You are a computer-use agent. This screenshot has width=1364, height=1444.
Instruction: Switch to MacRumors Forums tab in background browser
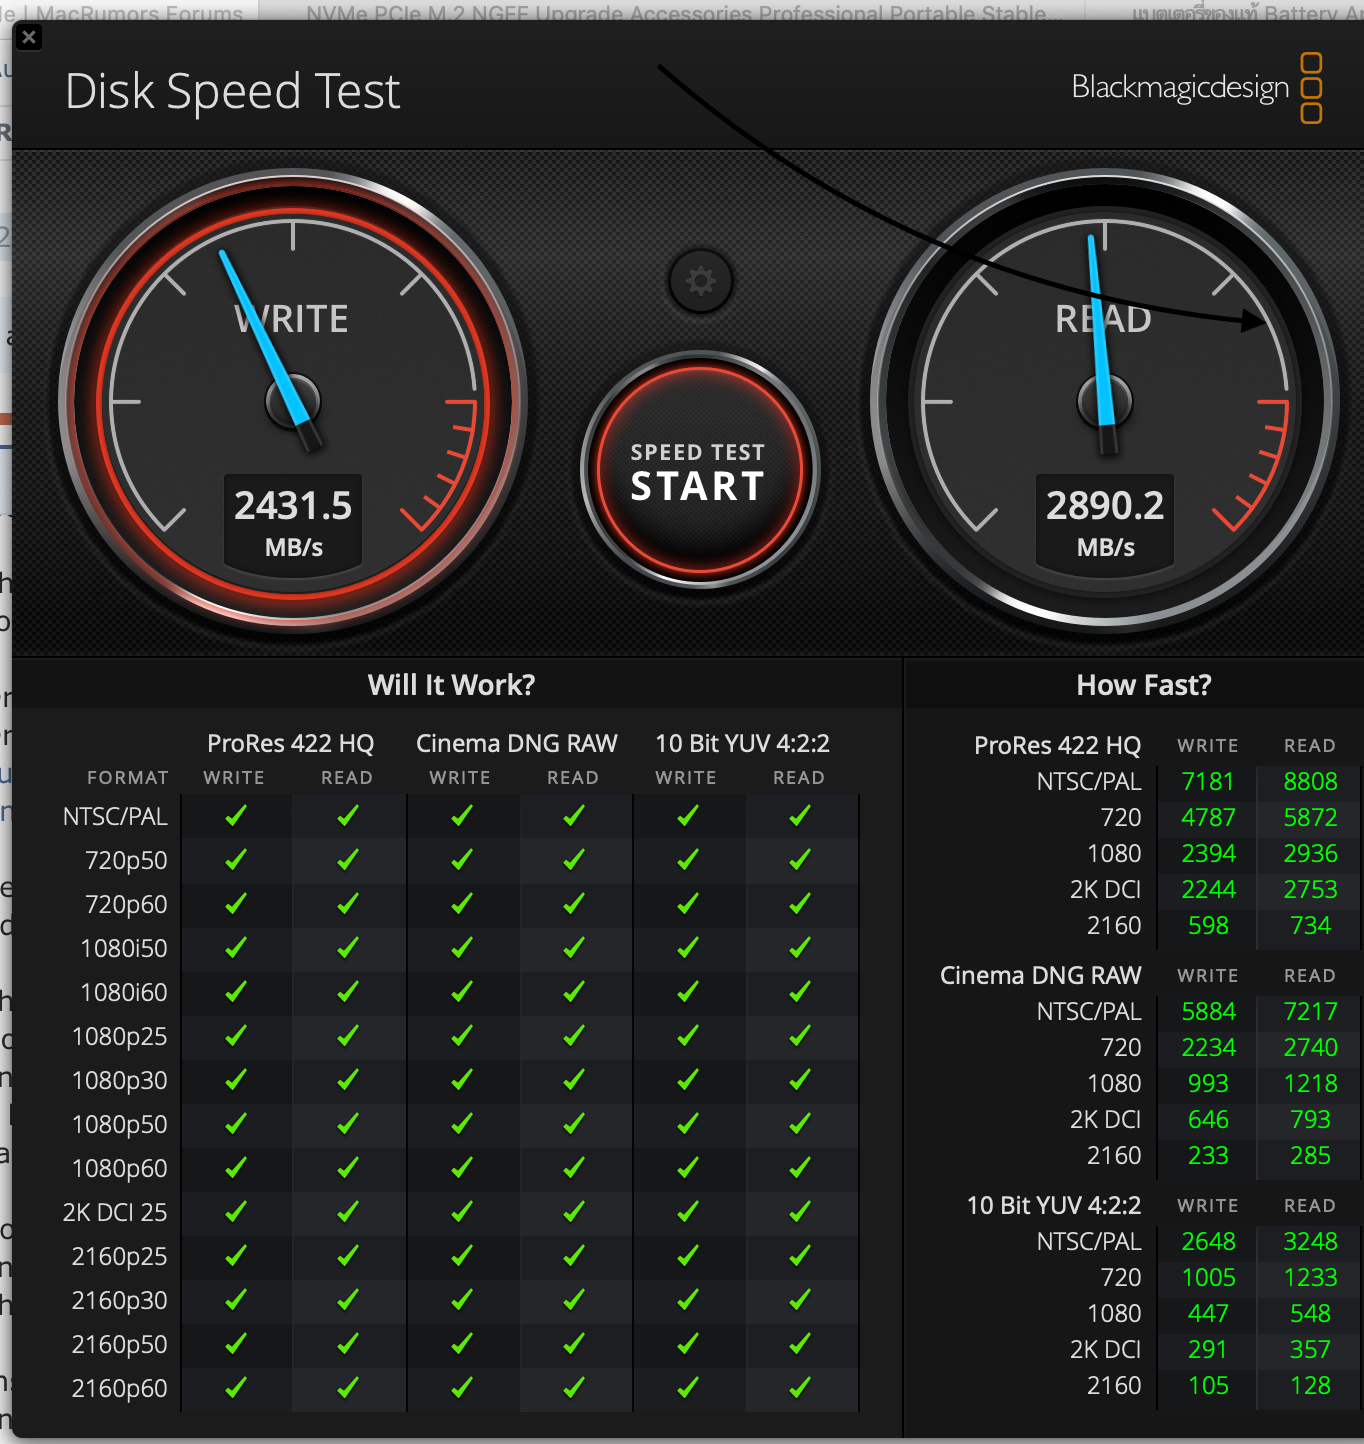pyautogui.click(x=130, y=11)
